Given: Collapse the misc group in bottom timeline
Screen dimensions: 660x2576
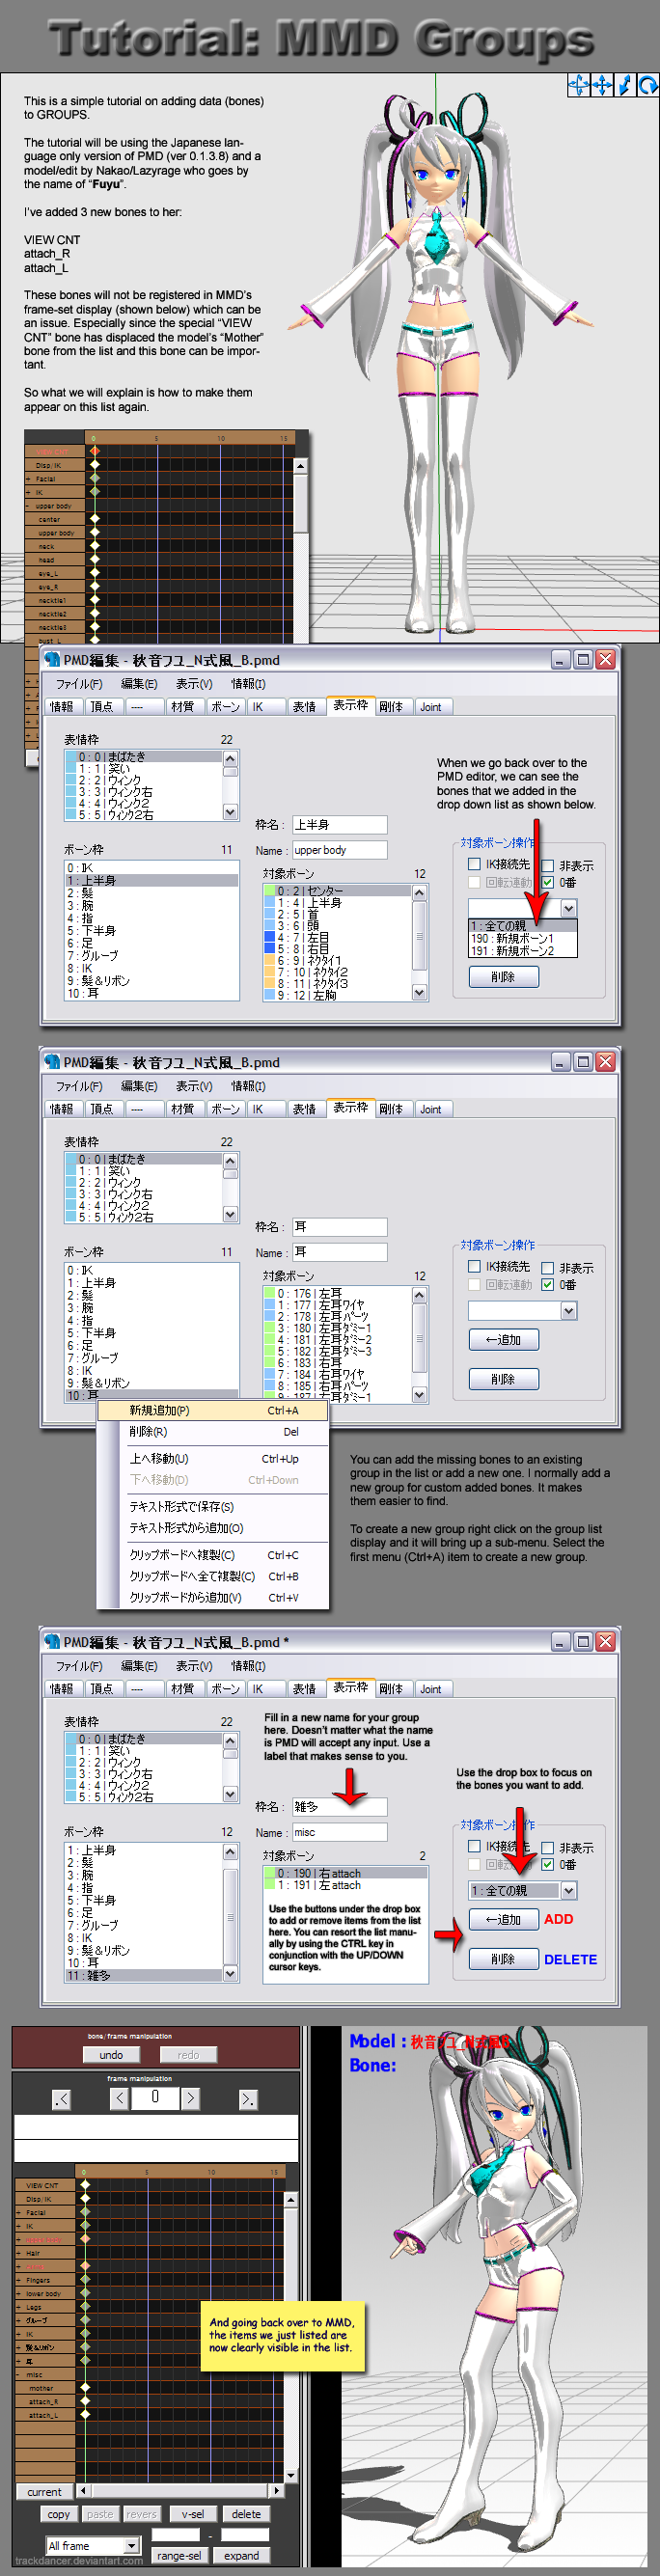Looking at the screenshot, I should click(x=19, y=2374).
